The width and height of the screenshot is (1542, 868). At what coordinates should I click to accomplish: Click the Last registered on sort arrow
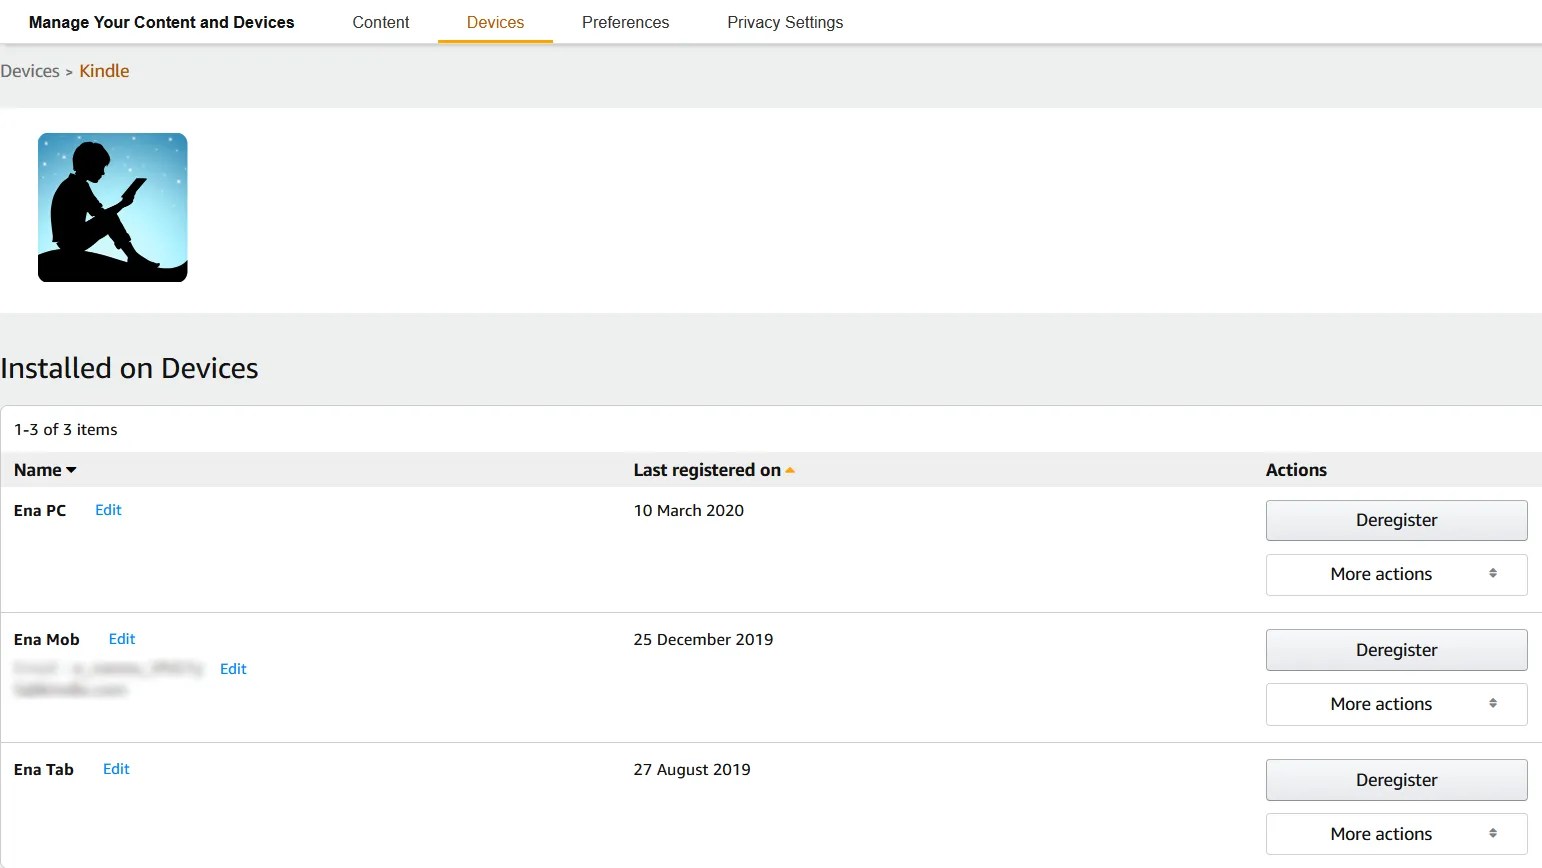click(789, 469)
